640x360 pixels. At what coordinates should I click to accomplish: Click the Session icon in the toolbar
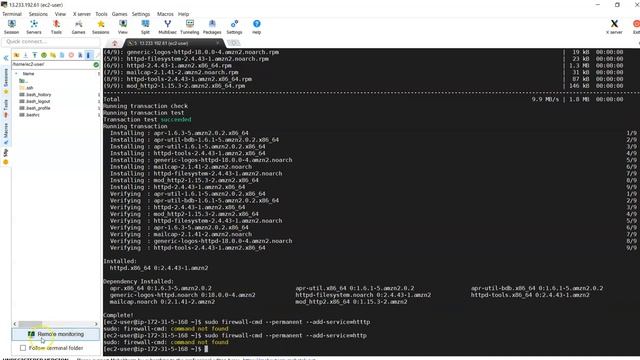[11, 27]
